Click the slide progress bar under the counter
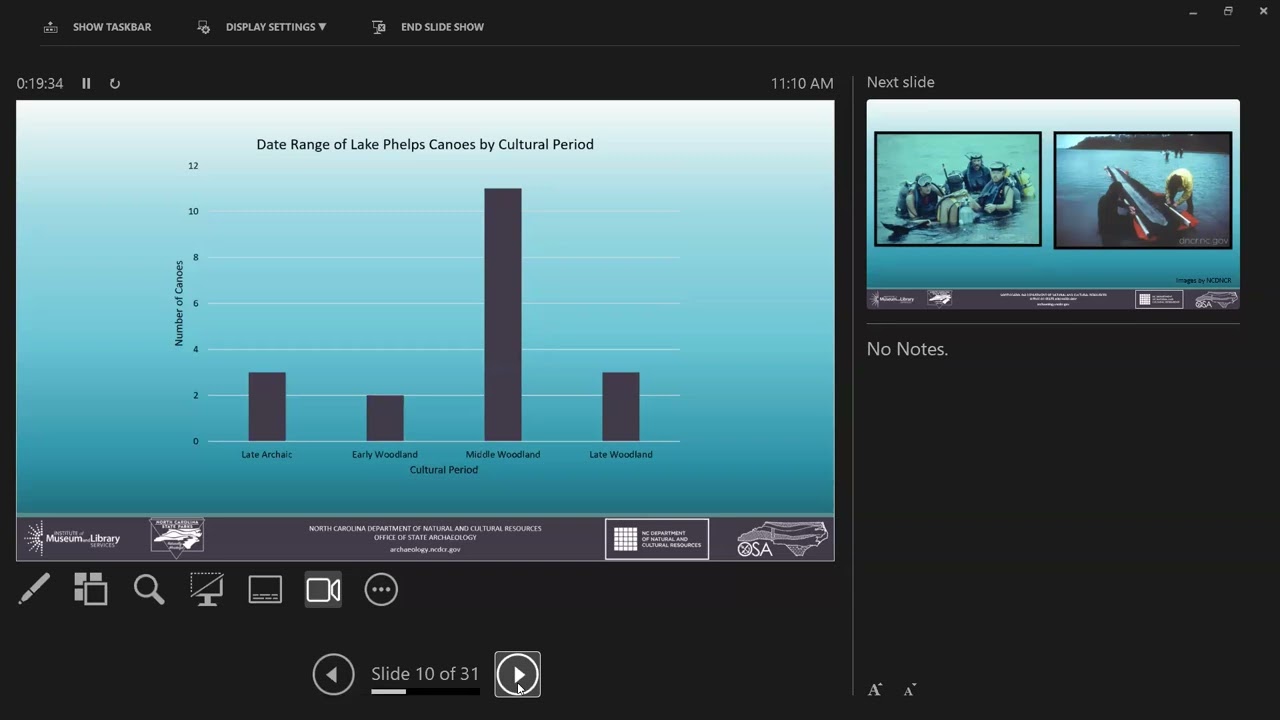Image resolution: width=1280 pixels, height=720 pixels. pos(425,691)
